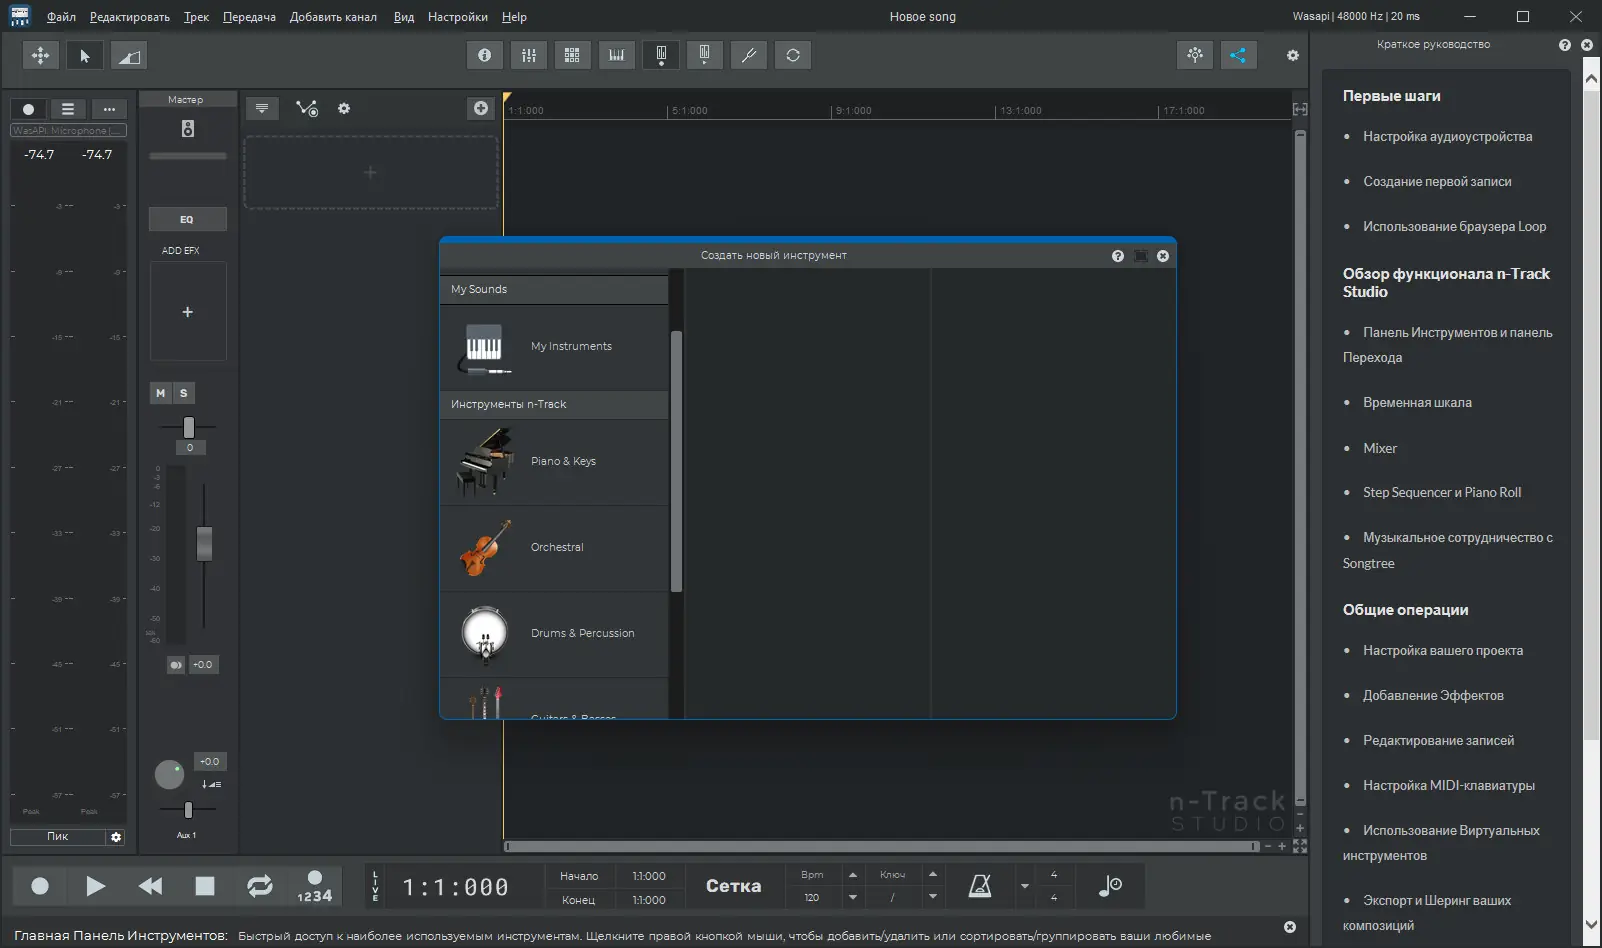Screen dimensions: 1602x948
Task: Open toolbar settings gear near guide panel
Action: tap(1293, 56)
